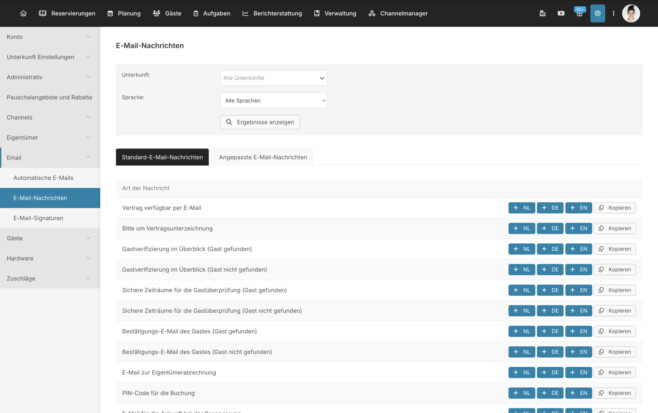Add DE for Gastverifizierung im Überblick (Gast gefunden)
The width and height of the screenshot is (658, 413).
(550, 249)
